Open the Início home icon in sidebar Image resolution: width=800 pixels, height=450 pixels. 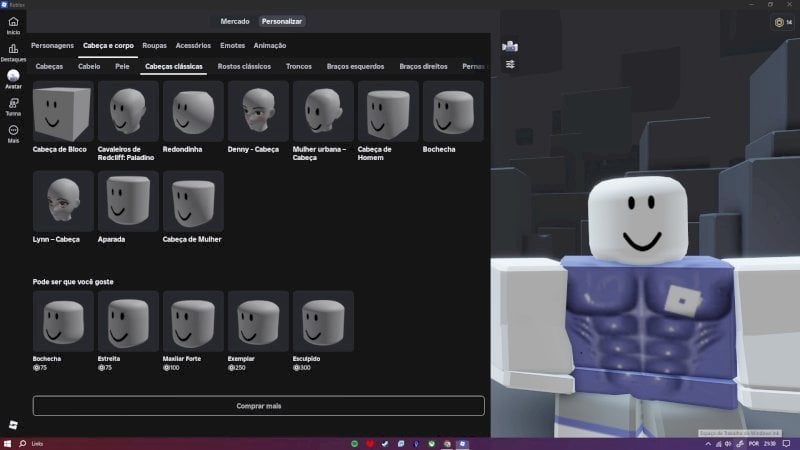point(13,22)
